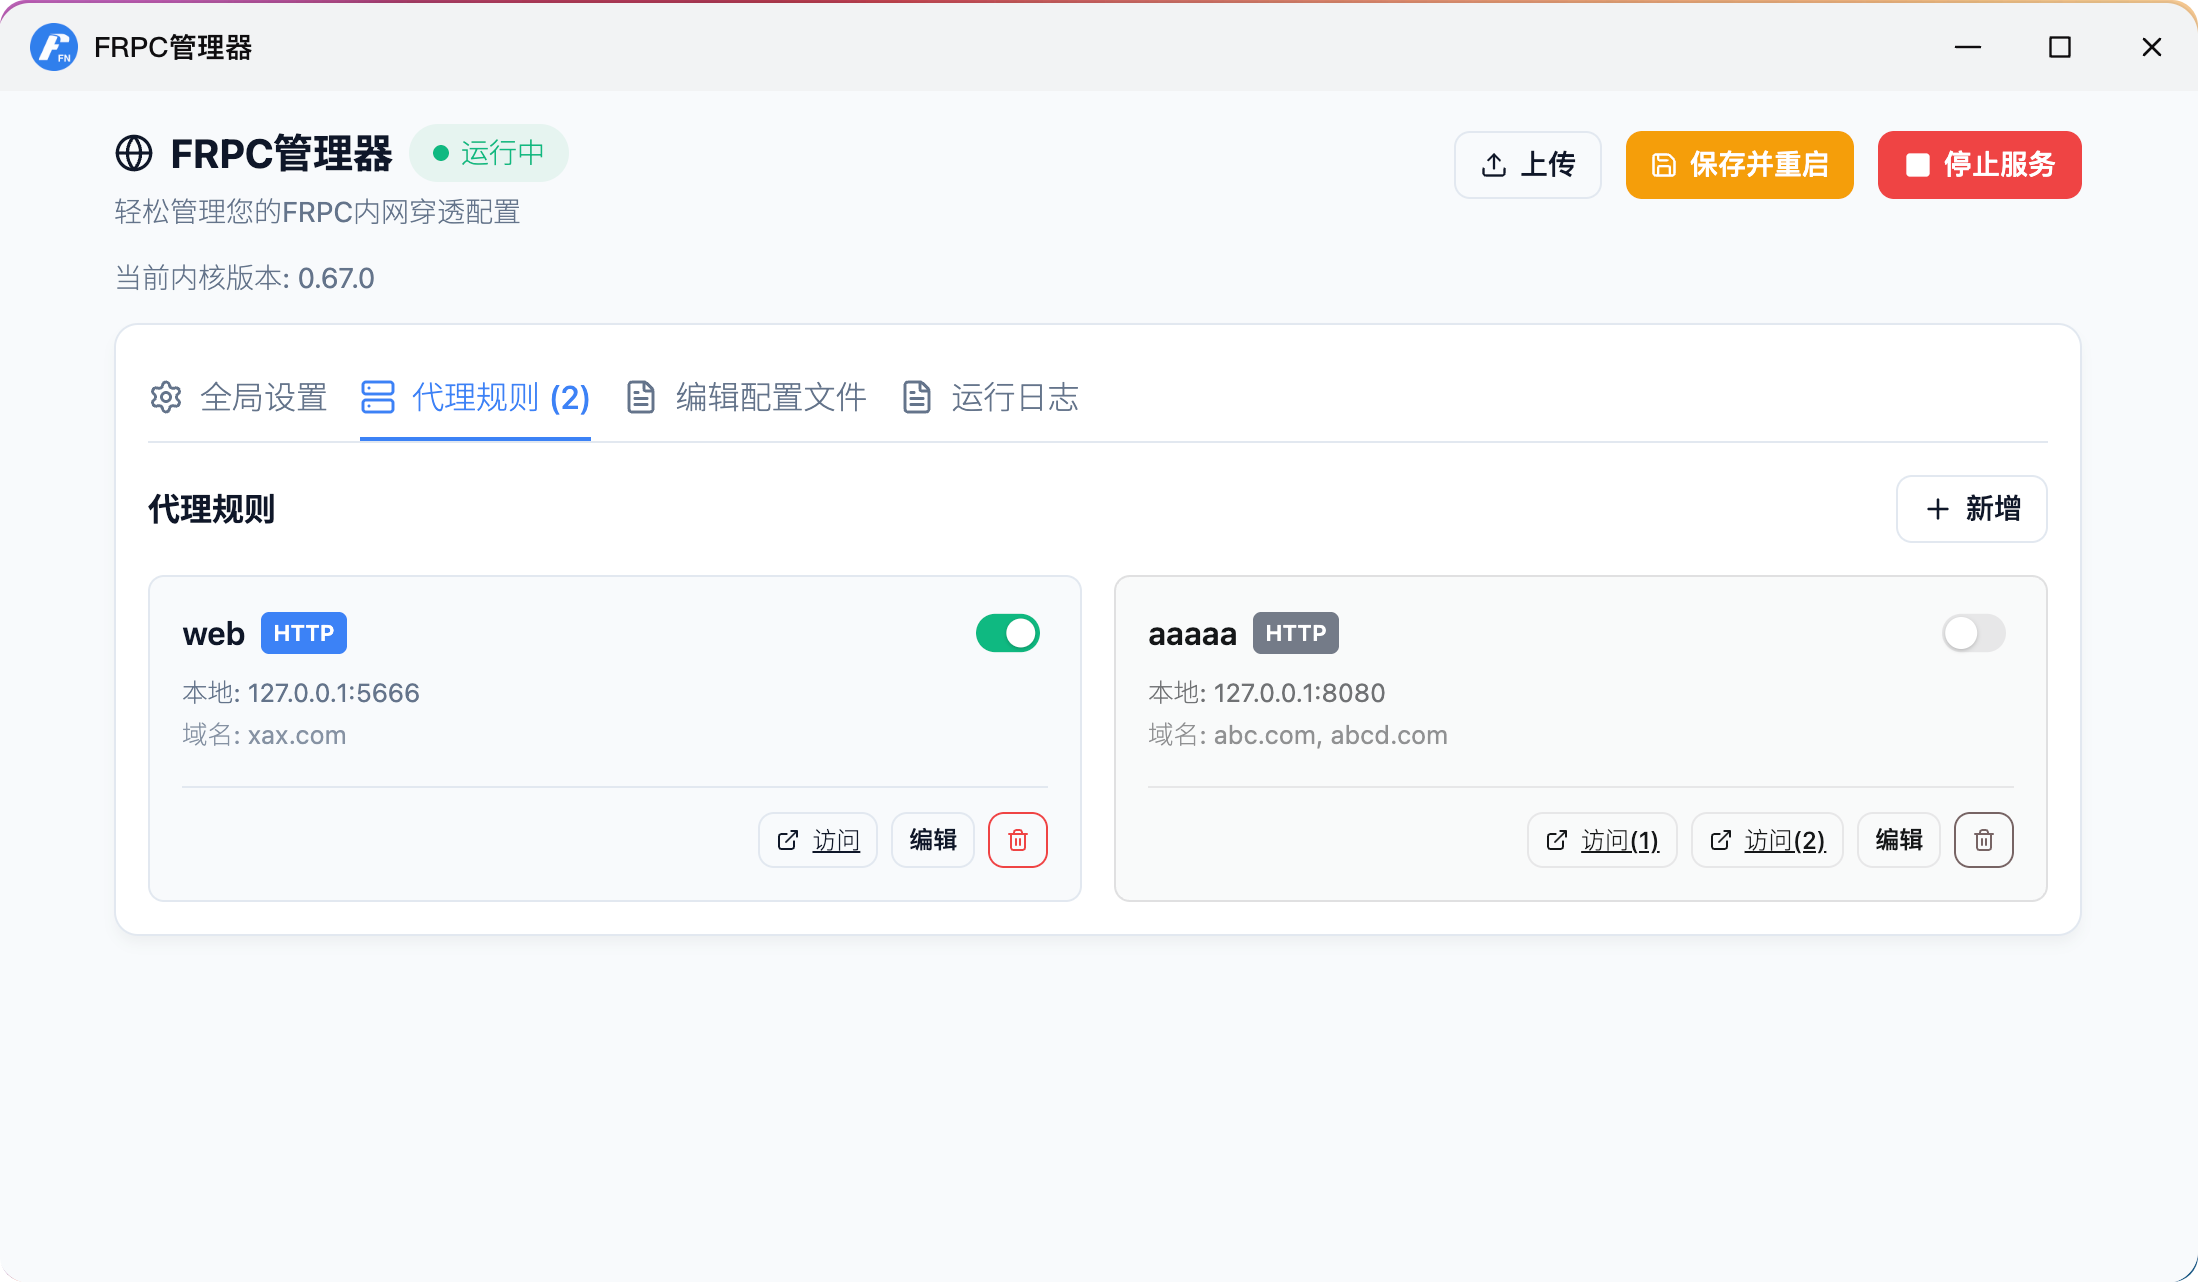Click the document icon on 运行日志 tab
This screenshot has width=2198, height=1282.
pos(916,397)
